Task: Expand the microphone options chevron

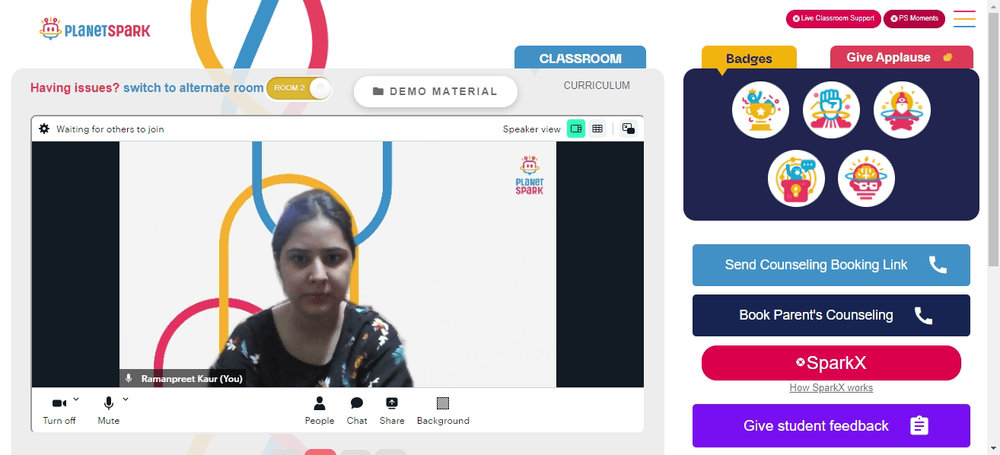Action: [x=125, y=399]
